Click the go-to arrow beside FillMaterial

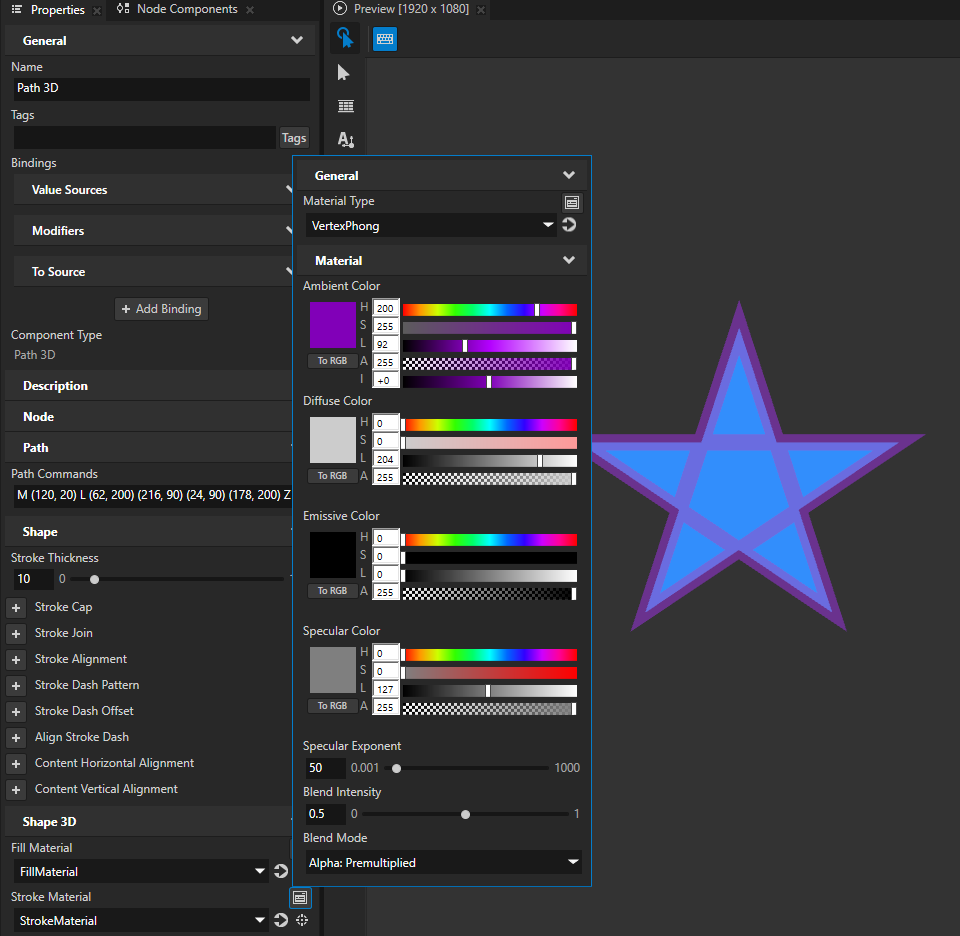tap(281, 871)
